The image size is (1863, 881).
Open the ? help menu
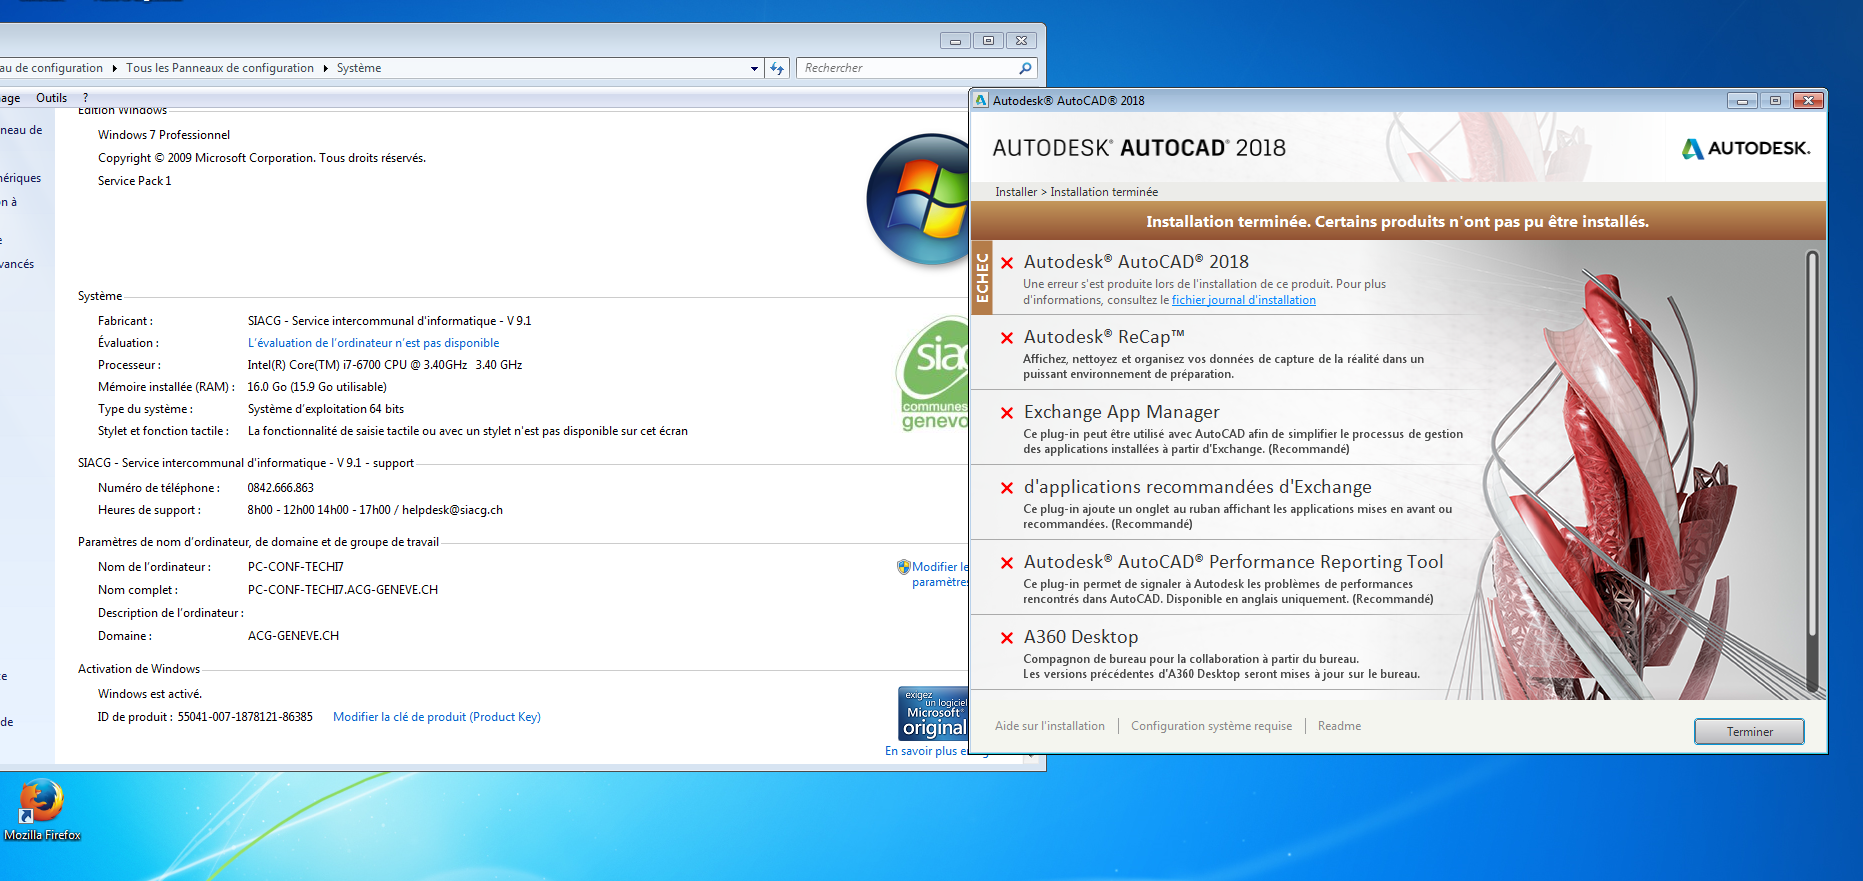[86, 98]
